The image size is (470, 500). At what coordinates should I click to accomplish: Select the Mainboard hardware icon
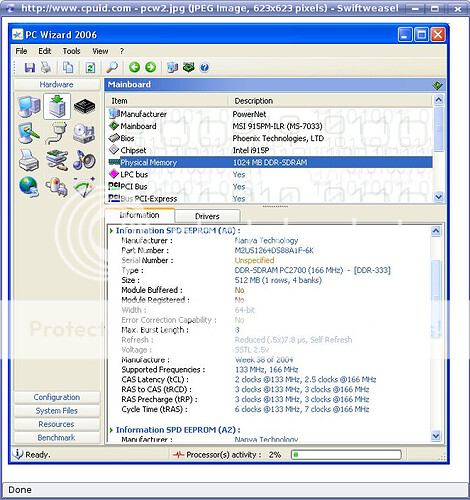(x=57, y=106)
